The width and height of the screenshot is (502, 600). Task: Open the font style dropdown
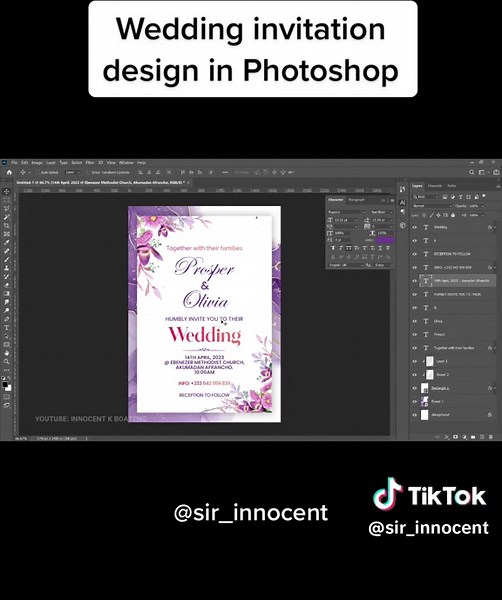(381, 212)
